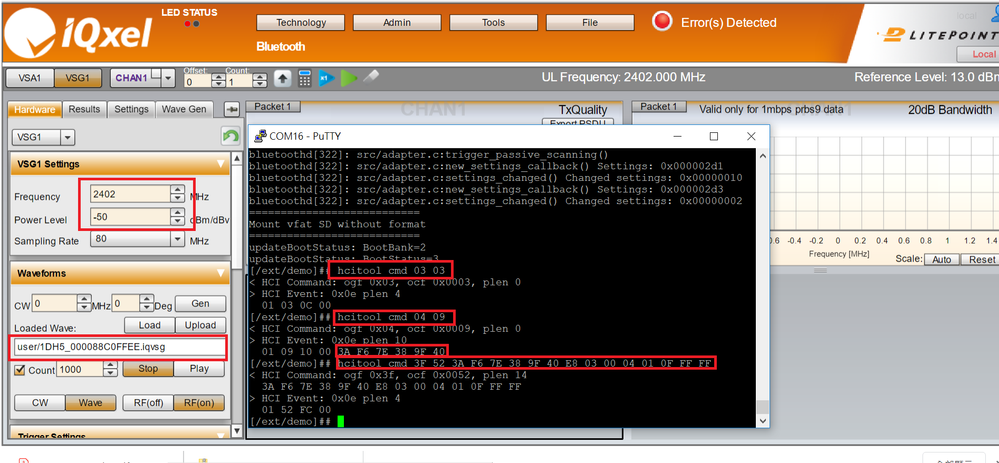The image size is (999, 463).
Task: Click the CW Deg spinner arrows
Action: click(x=147, y=304)
